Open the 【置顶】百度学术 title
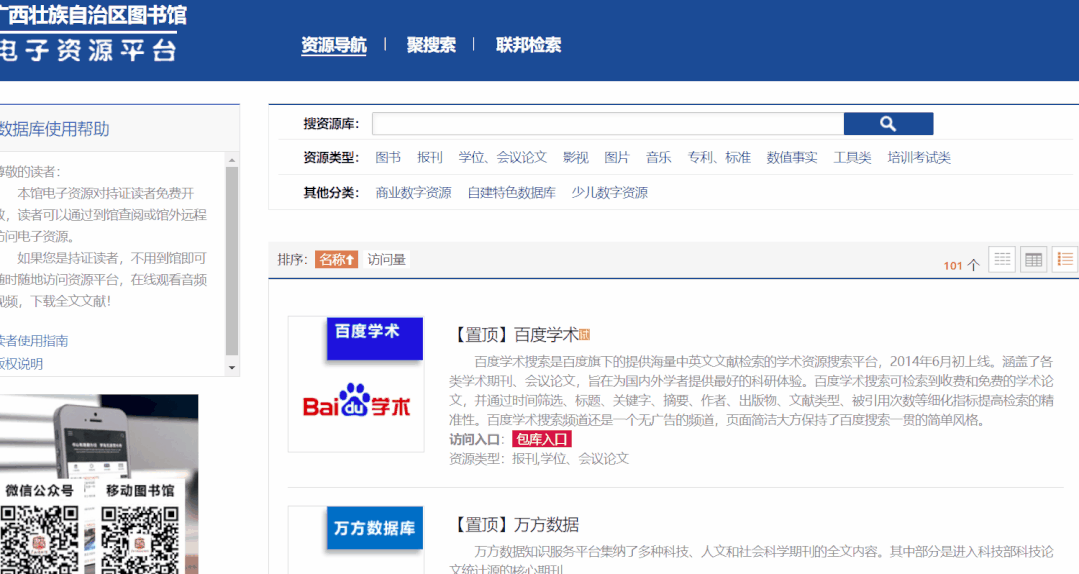This screenshot has height=574, width=1079. pyautogui.click(x=515, y=335)
